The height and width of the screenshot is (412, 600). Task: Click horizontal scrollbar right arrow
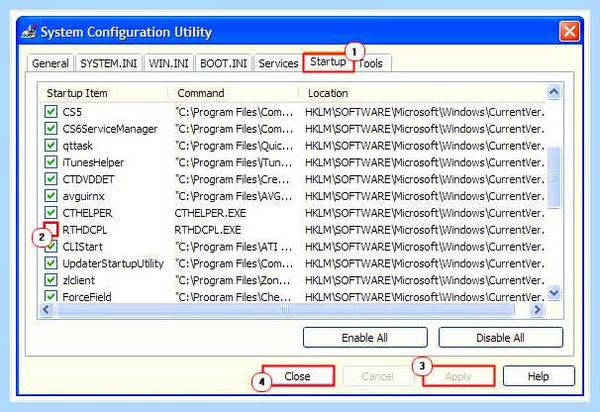537,309
